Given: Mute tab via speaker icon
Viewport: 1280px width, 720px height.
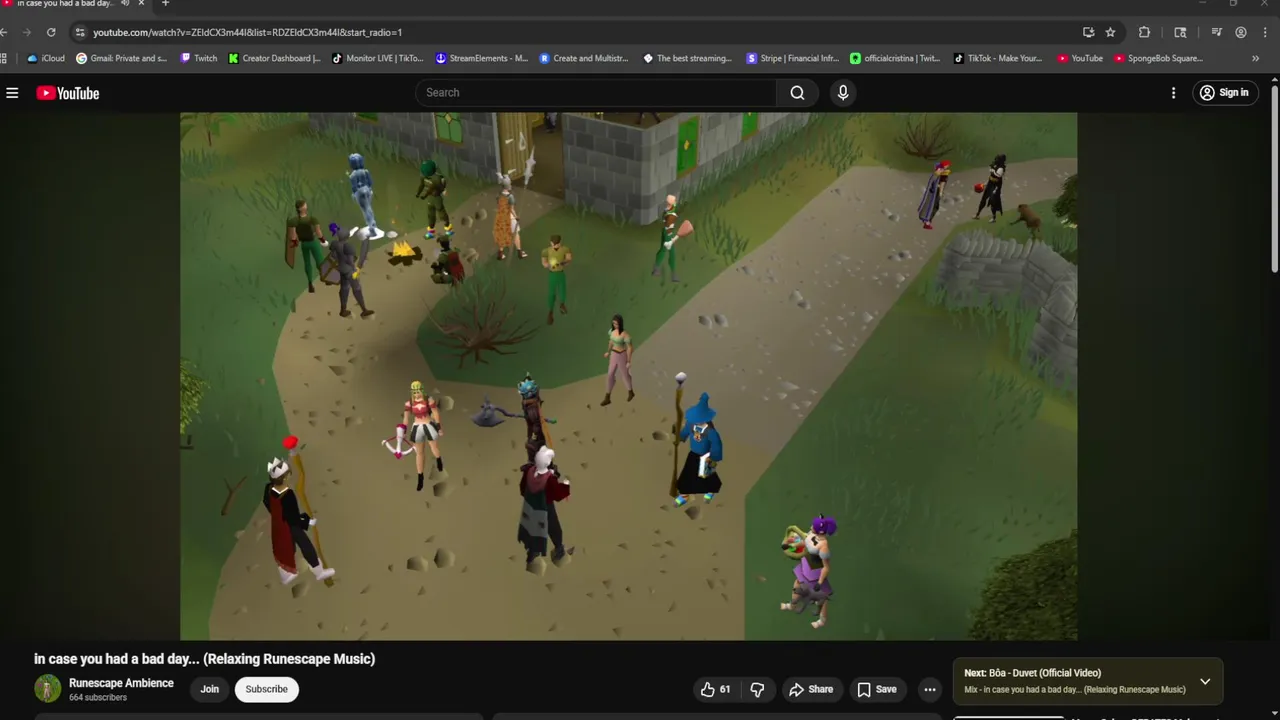Looking at the screenshot, I should [x=125, y=4].
